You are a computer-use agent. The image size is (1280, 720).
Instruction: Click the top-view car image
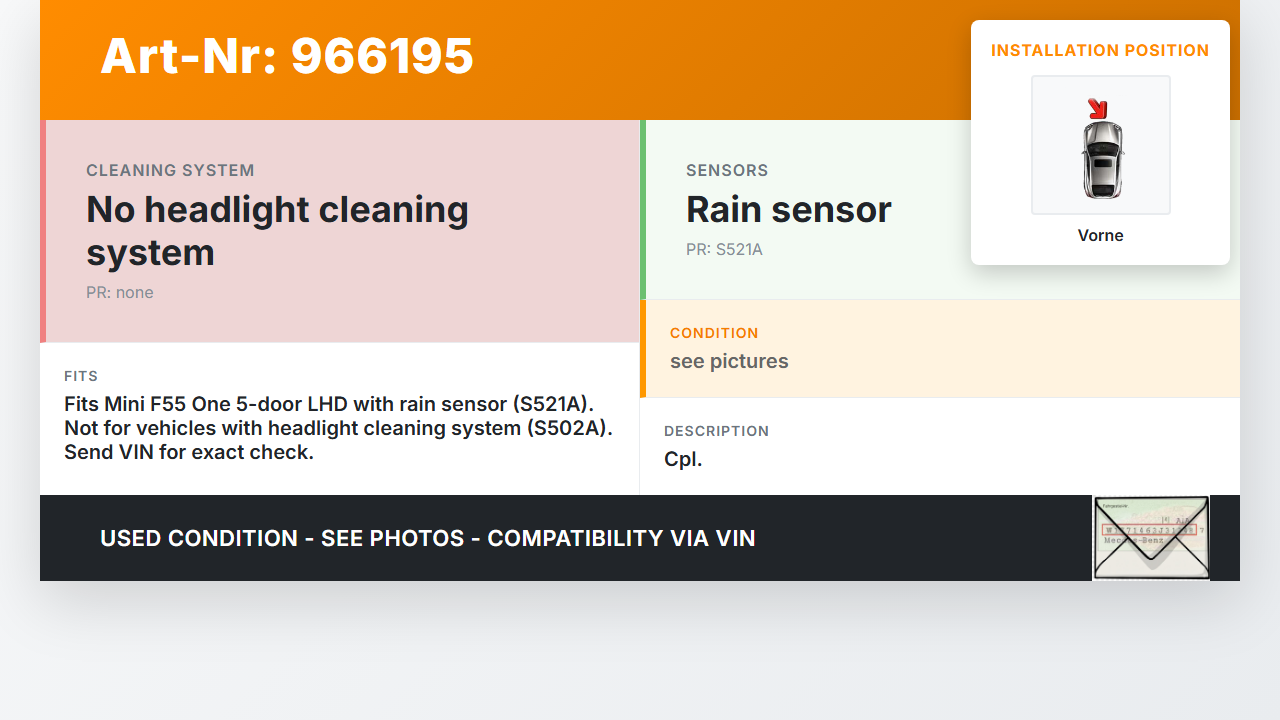[1101, 158]
